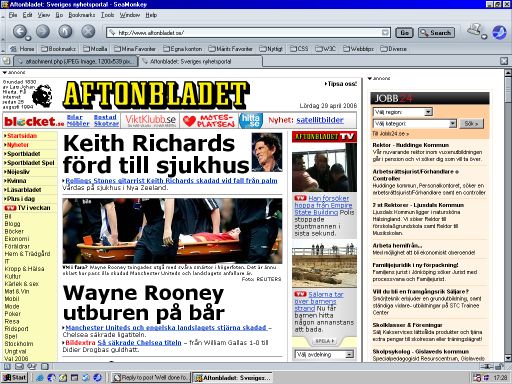
Task: Click the Home icon in bookmarks toolbar
Action: point(13,49)
